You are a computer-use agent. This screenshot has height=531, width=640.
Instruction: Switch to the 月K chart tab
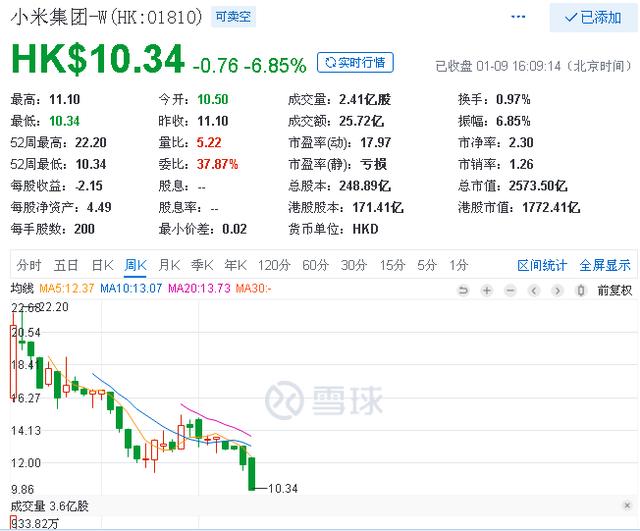(169, 265)
